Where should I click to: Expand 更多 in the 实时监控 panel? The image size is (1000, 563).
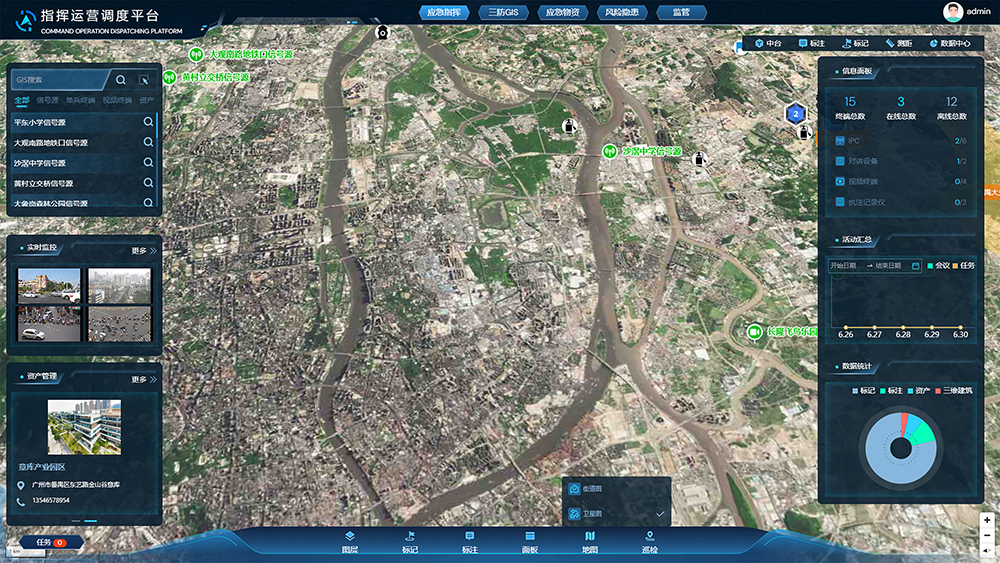[143, 251]
